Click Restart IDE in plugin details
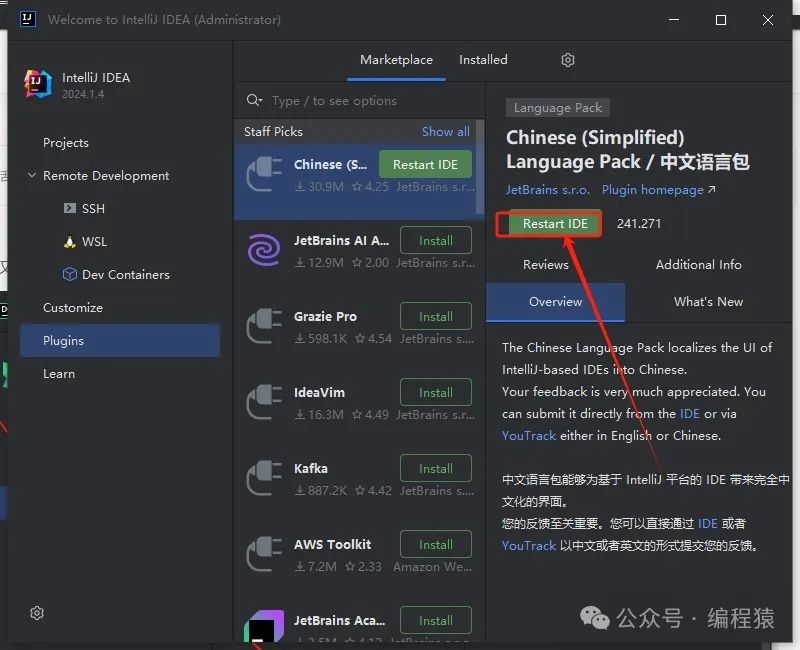Viewport: 800px width, 650px height. coord(555,224)
